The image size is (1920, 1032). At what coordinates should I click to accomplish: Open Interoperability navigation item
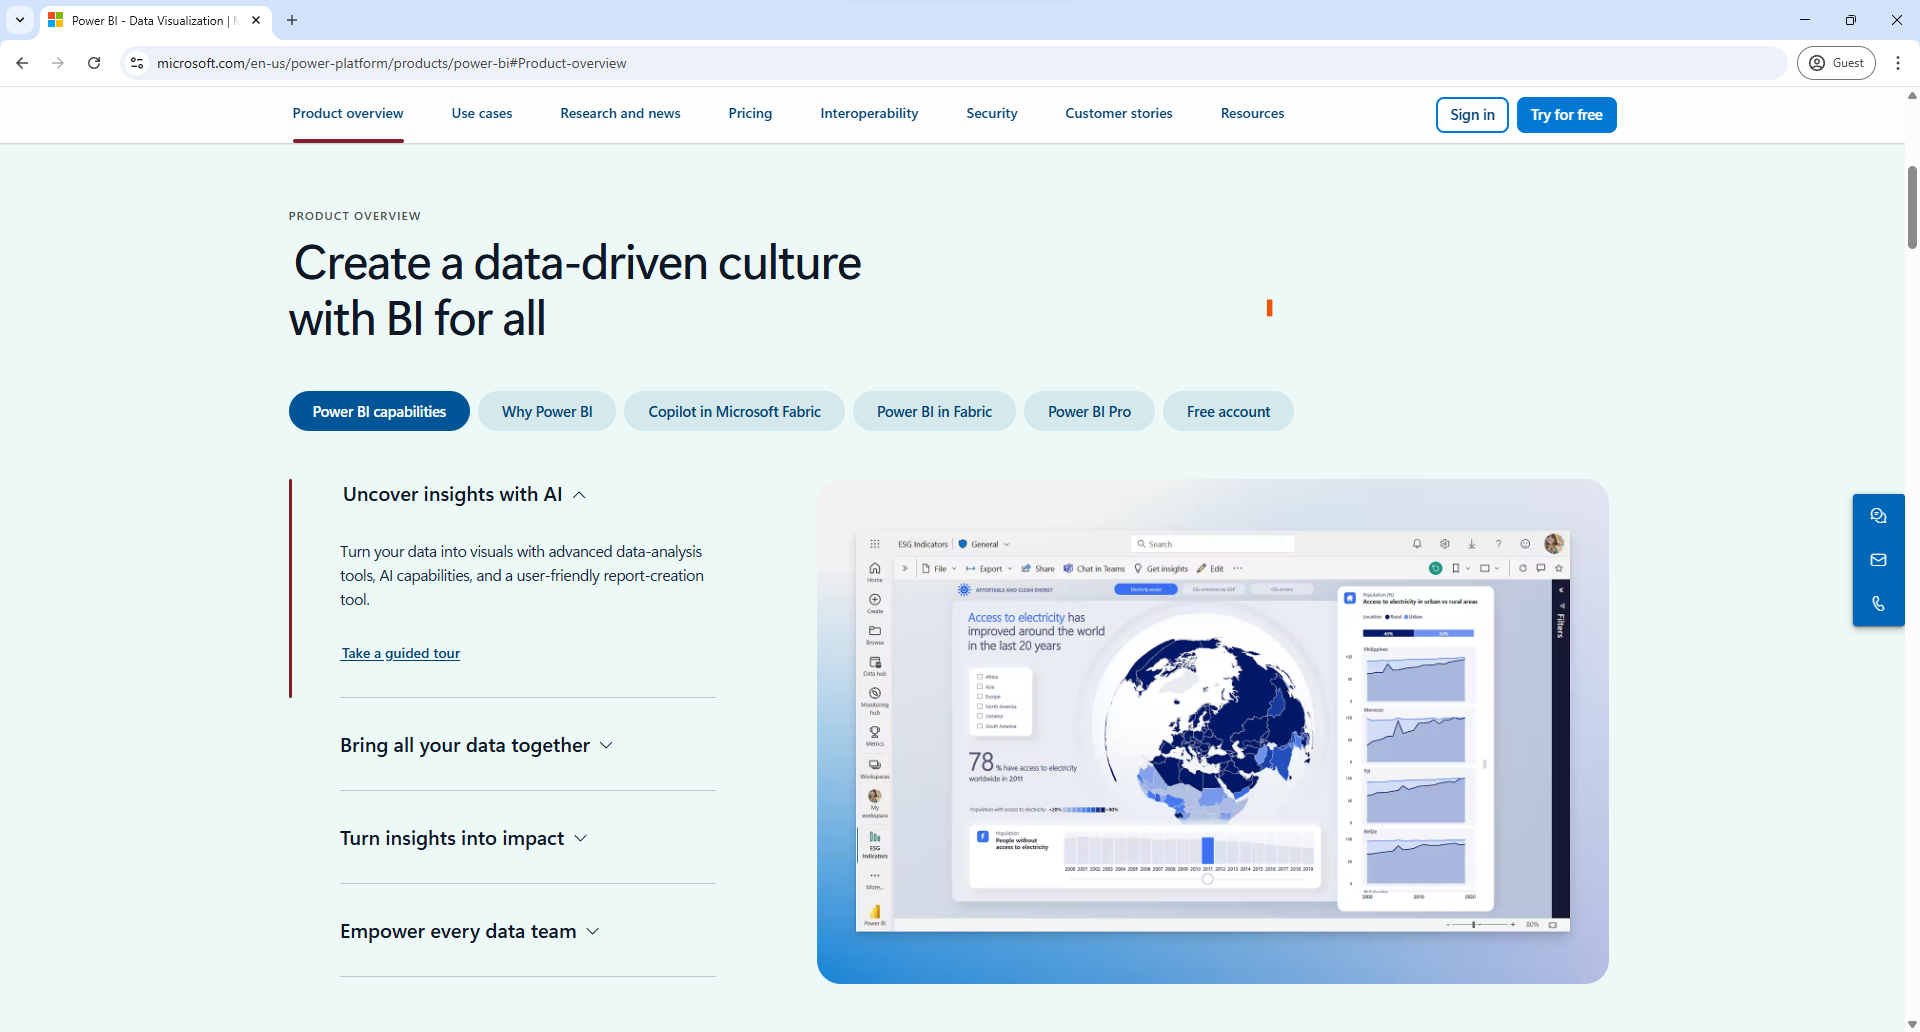click(869, 114)
